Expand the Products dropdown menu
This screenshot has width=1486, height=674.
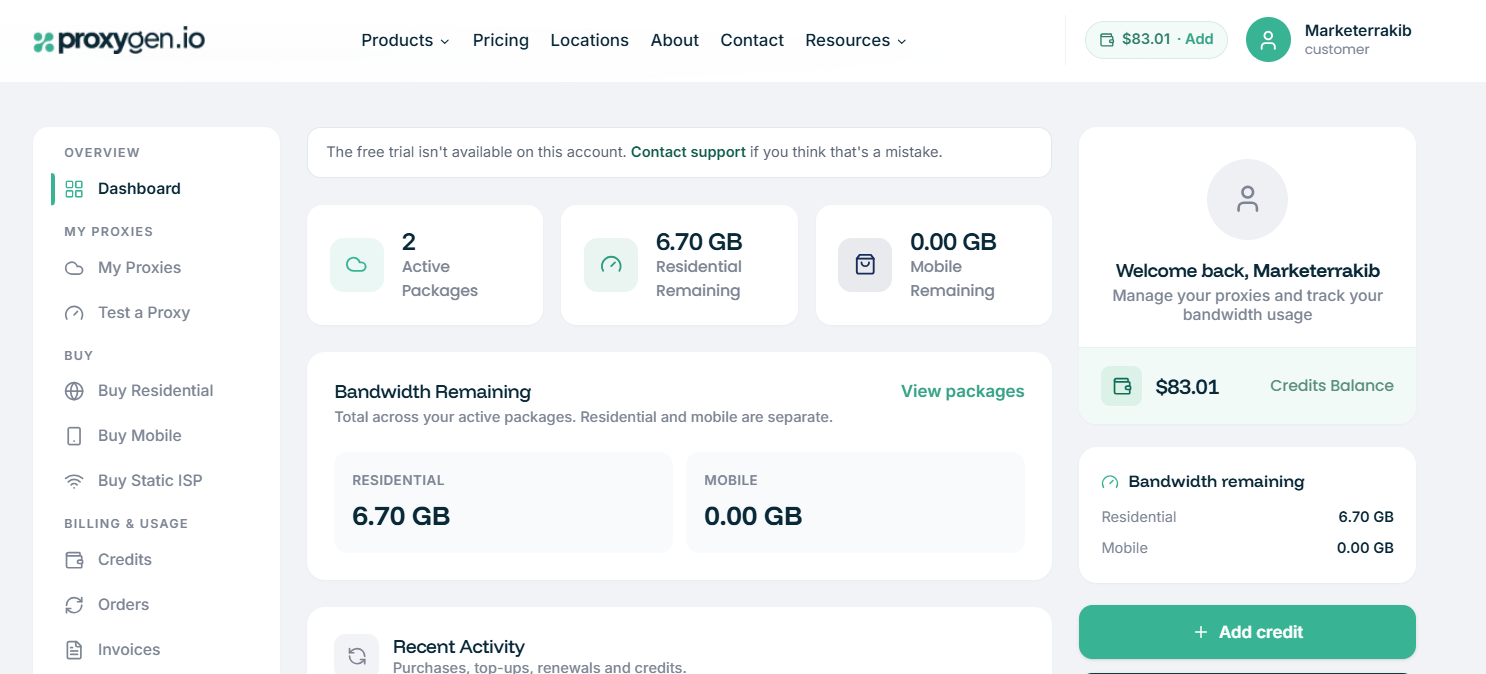405,40
